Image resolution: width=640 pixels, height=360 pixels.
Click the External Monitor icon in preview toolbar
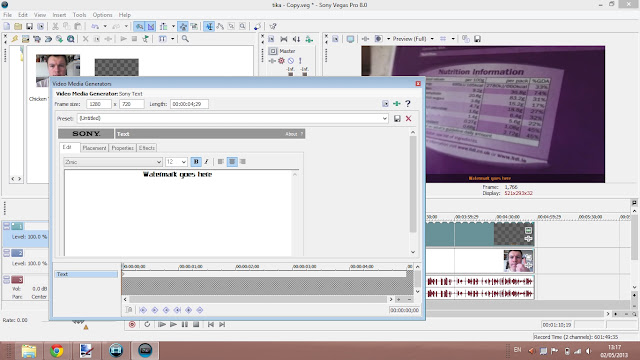click(x=350, y=39)
